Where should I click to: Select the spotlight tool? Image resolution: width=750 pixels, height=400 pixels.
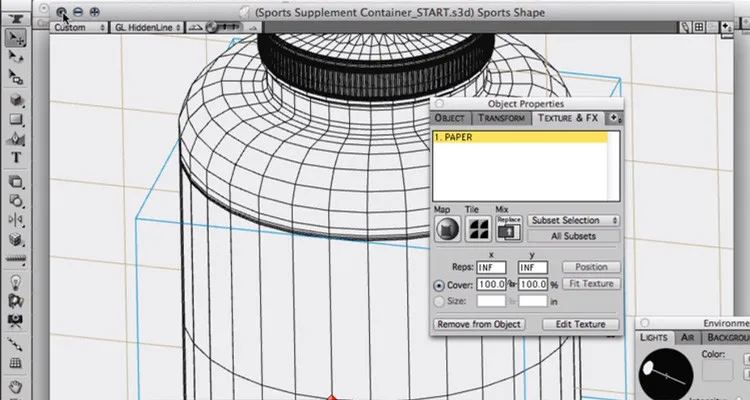pos(15,300)
